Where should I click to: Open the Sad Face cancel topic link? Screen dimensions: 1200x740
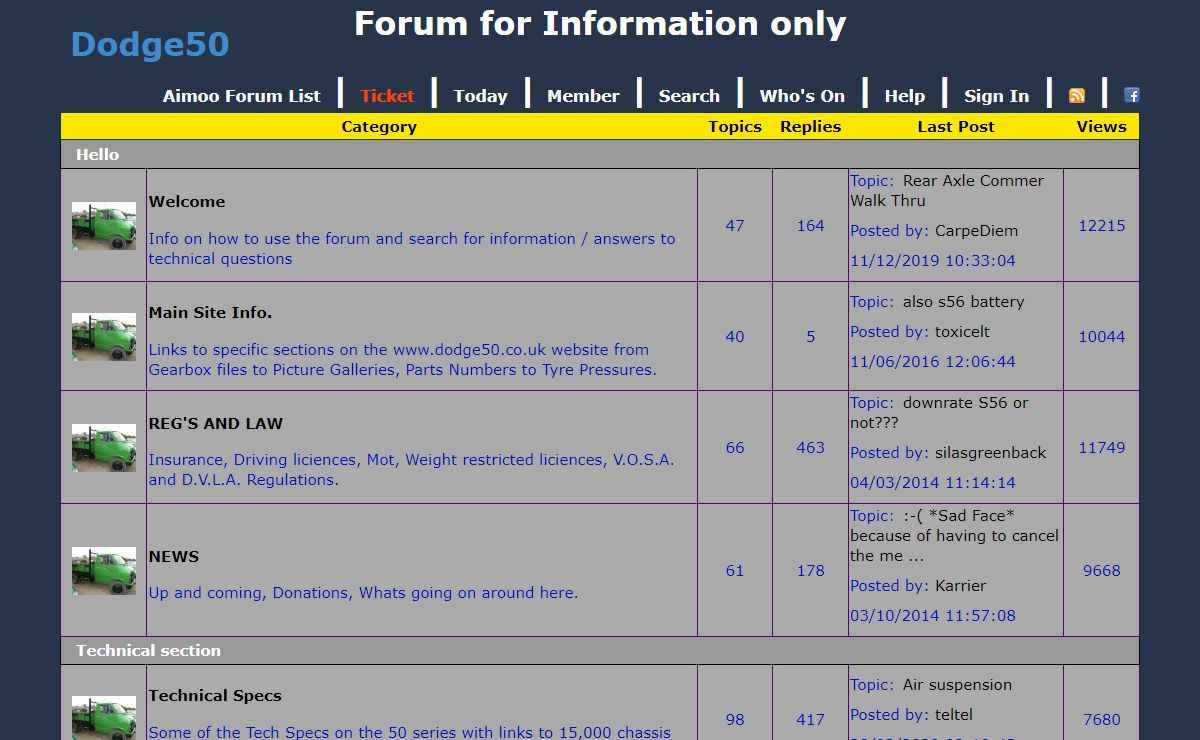click(x=954, y=535)
